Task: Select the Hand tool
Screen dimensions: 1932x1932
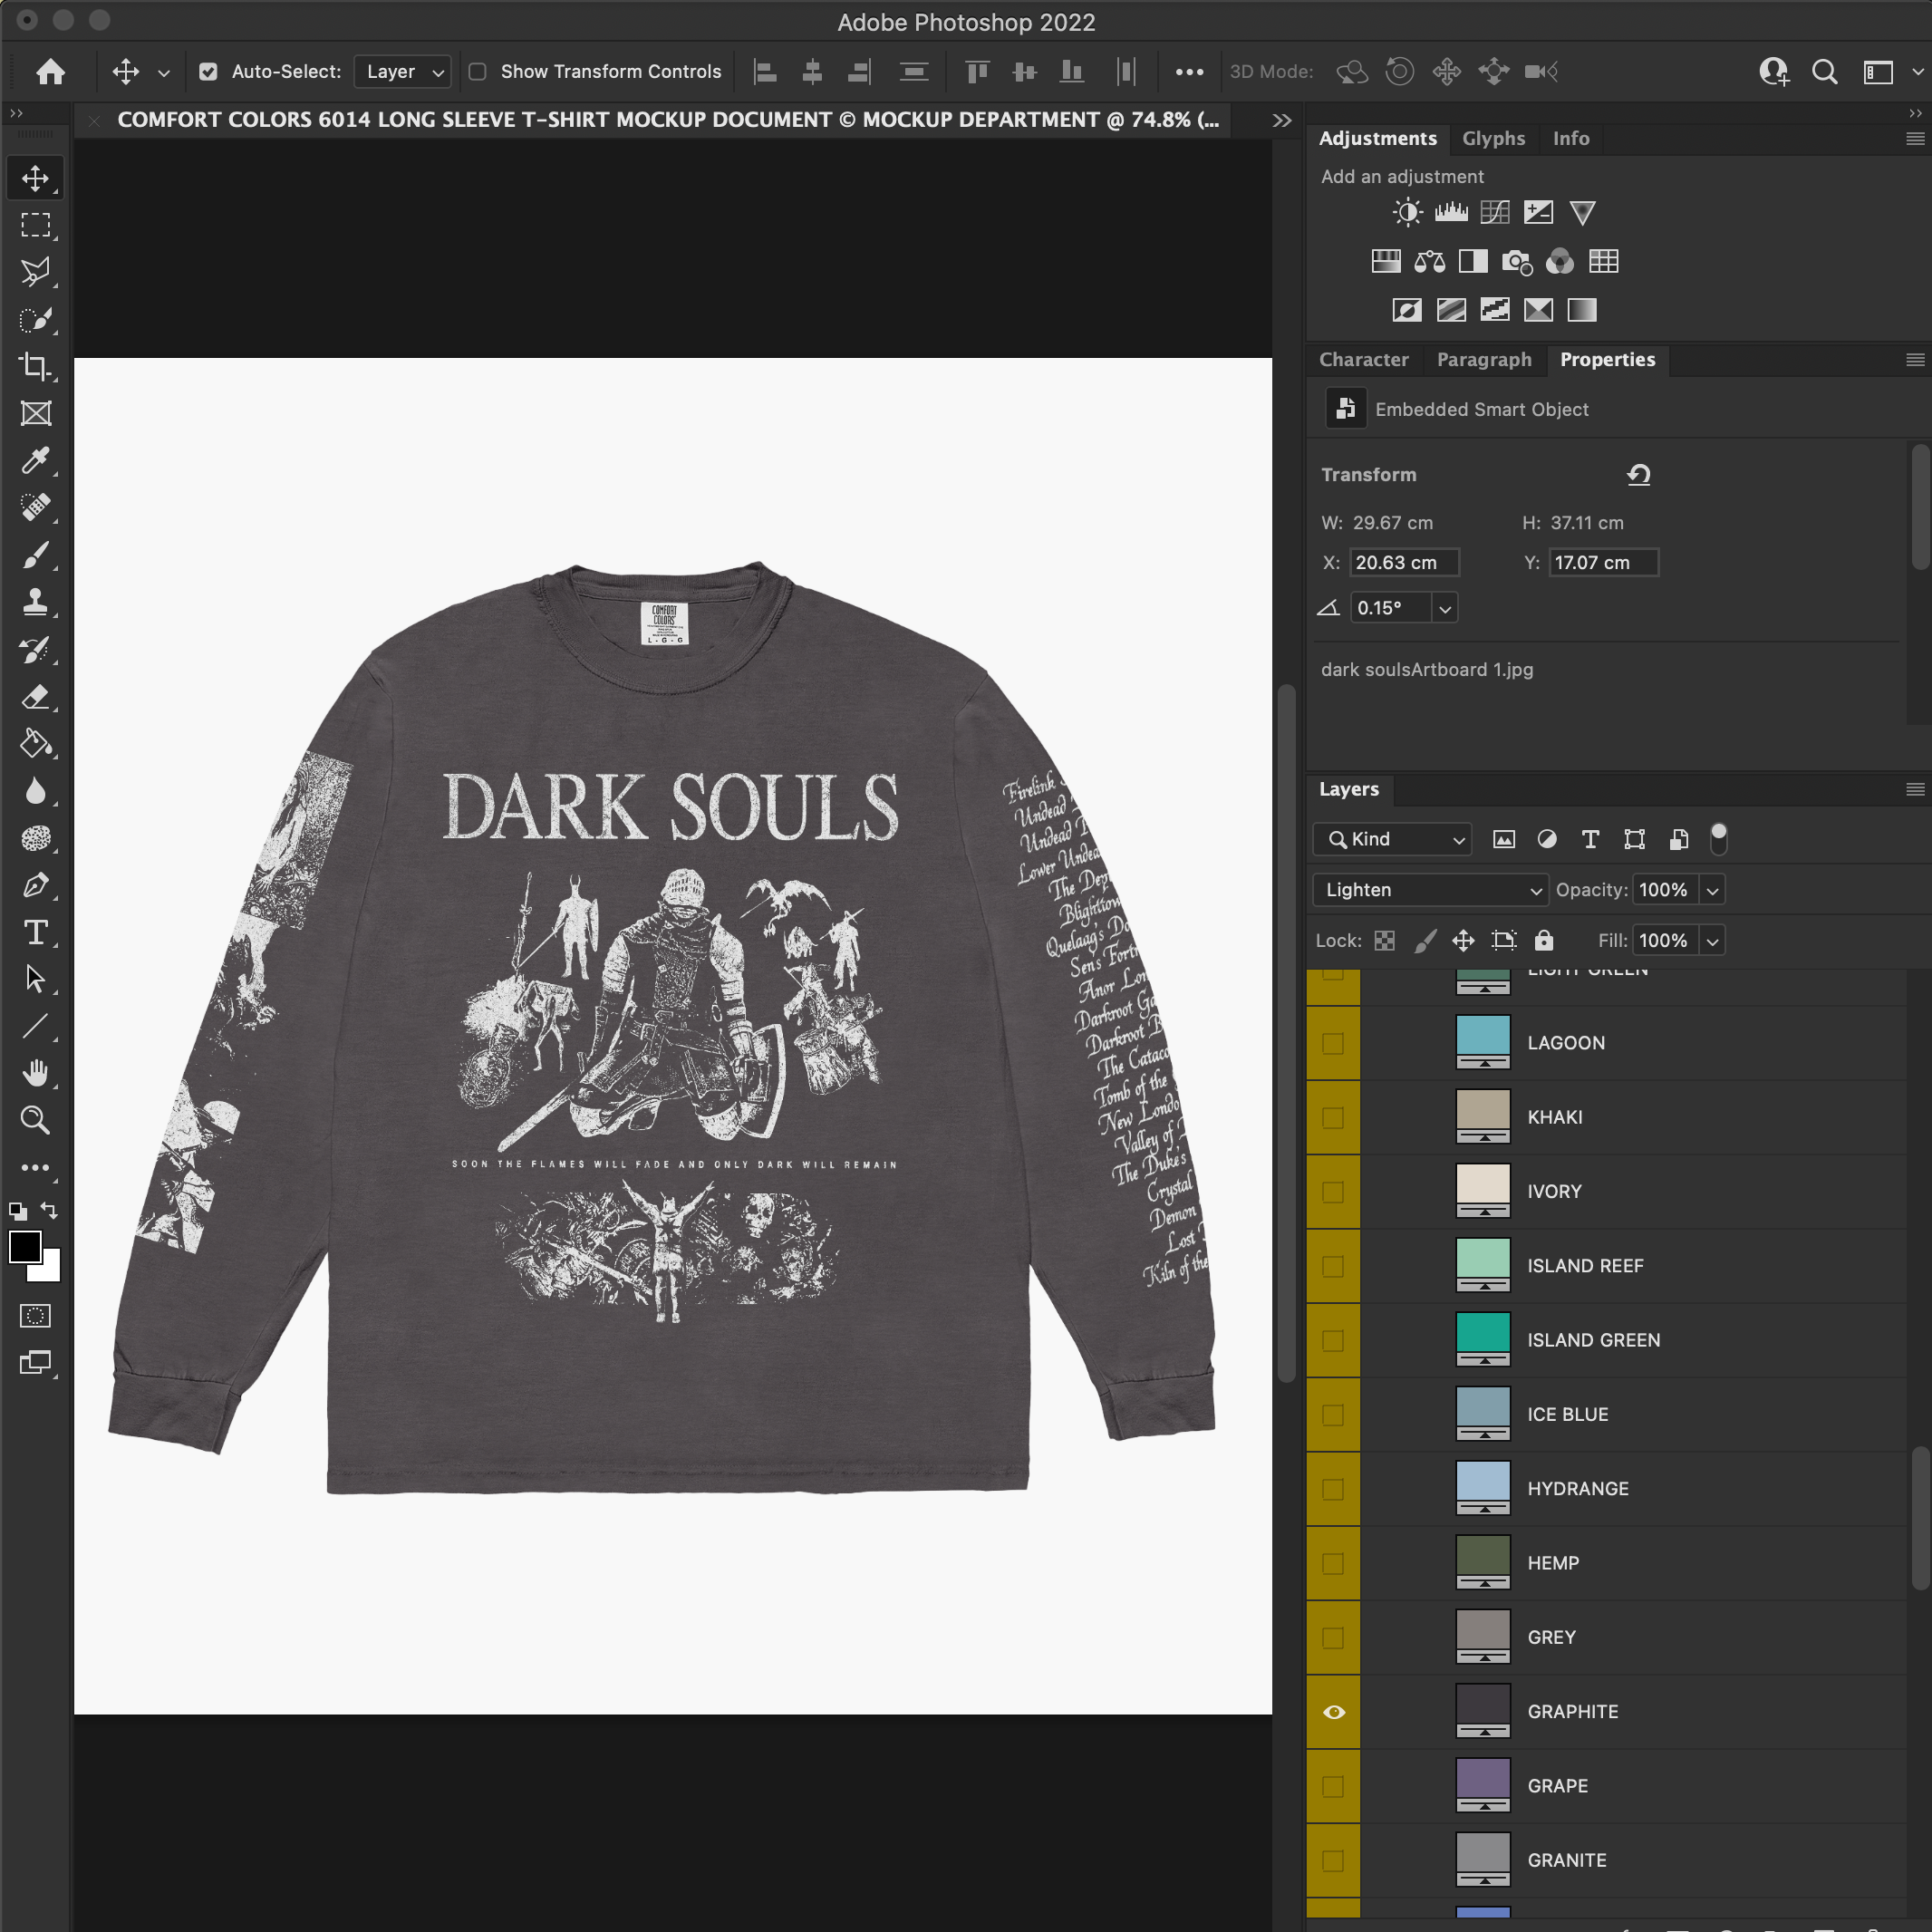Action: [36, 1073]
